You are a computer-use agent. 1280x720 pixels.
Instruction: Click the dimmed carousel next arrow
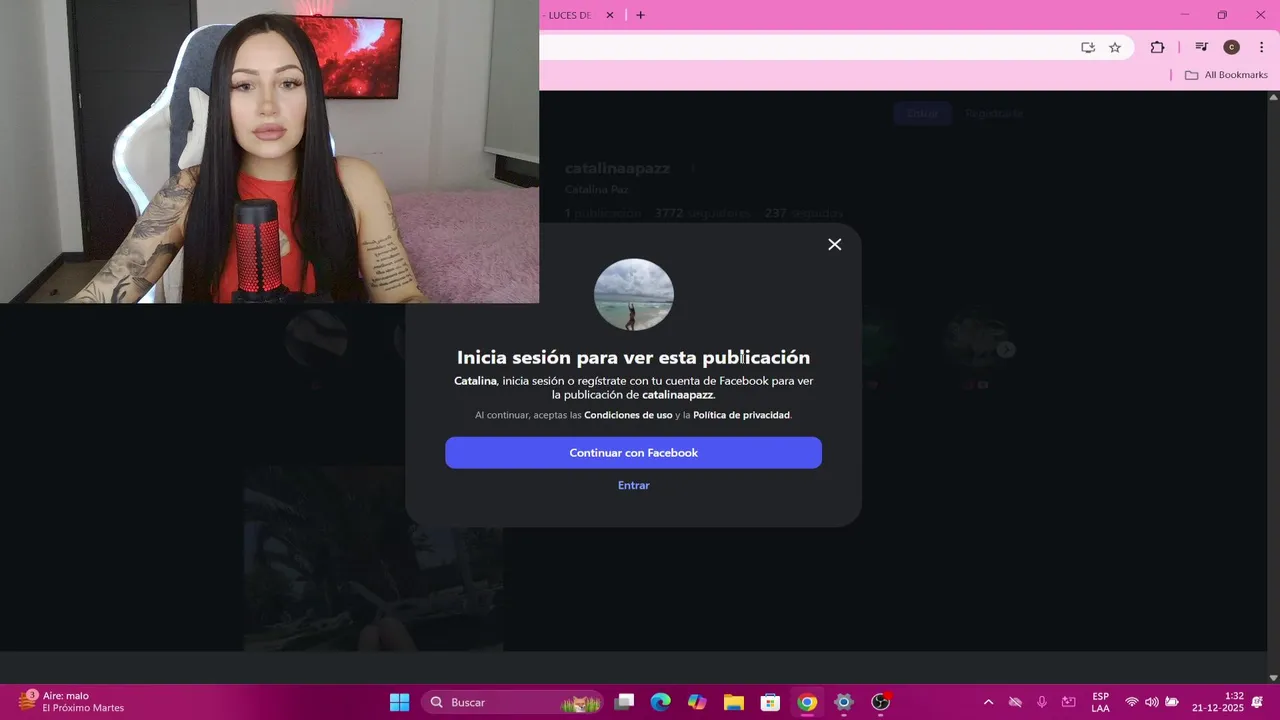(1006, 349)
